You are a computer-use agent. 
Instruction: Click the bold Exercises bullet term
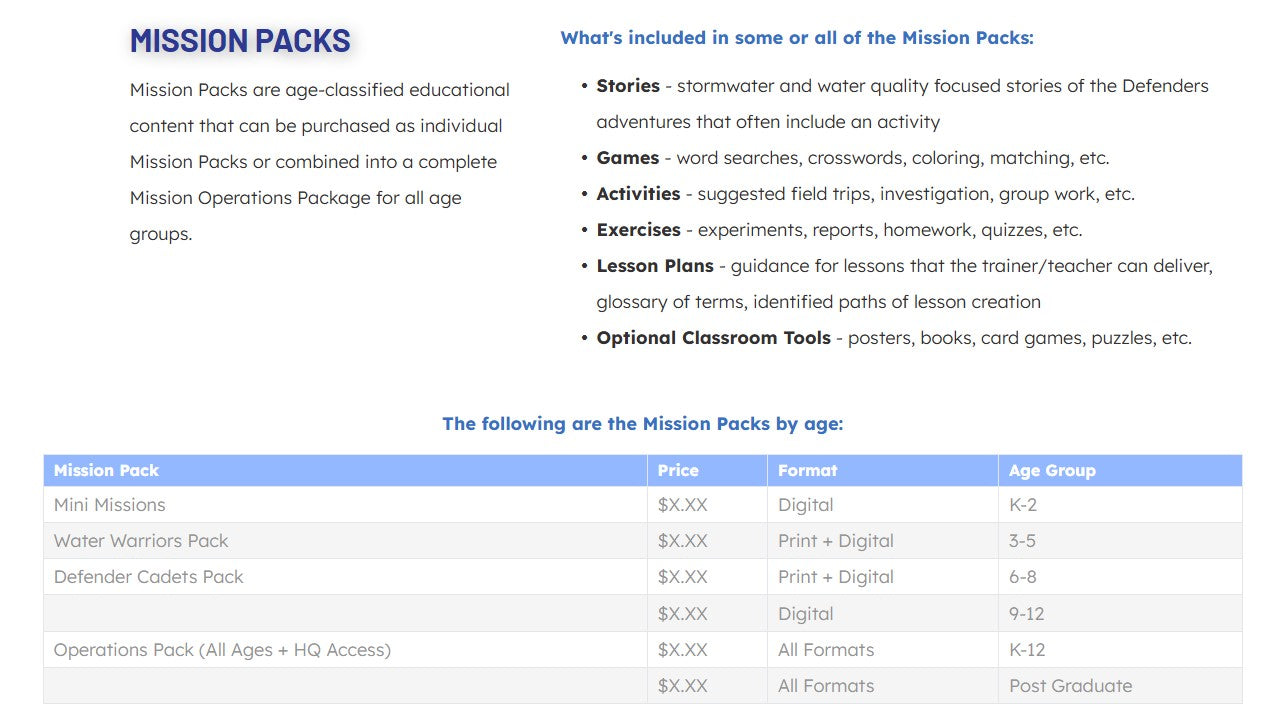click(638, 230)
